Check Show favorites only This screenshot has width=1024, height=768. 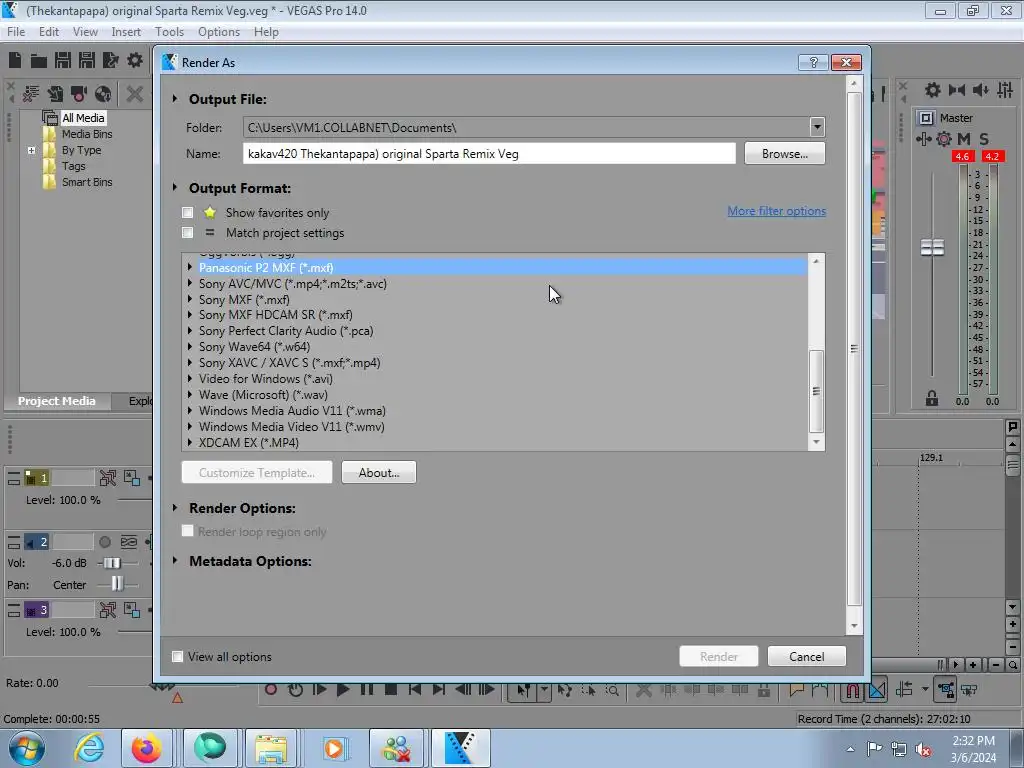(188, 213)
